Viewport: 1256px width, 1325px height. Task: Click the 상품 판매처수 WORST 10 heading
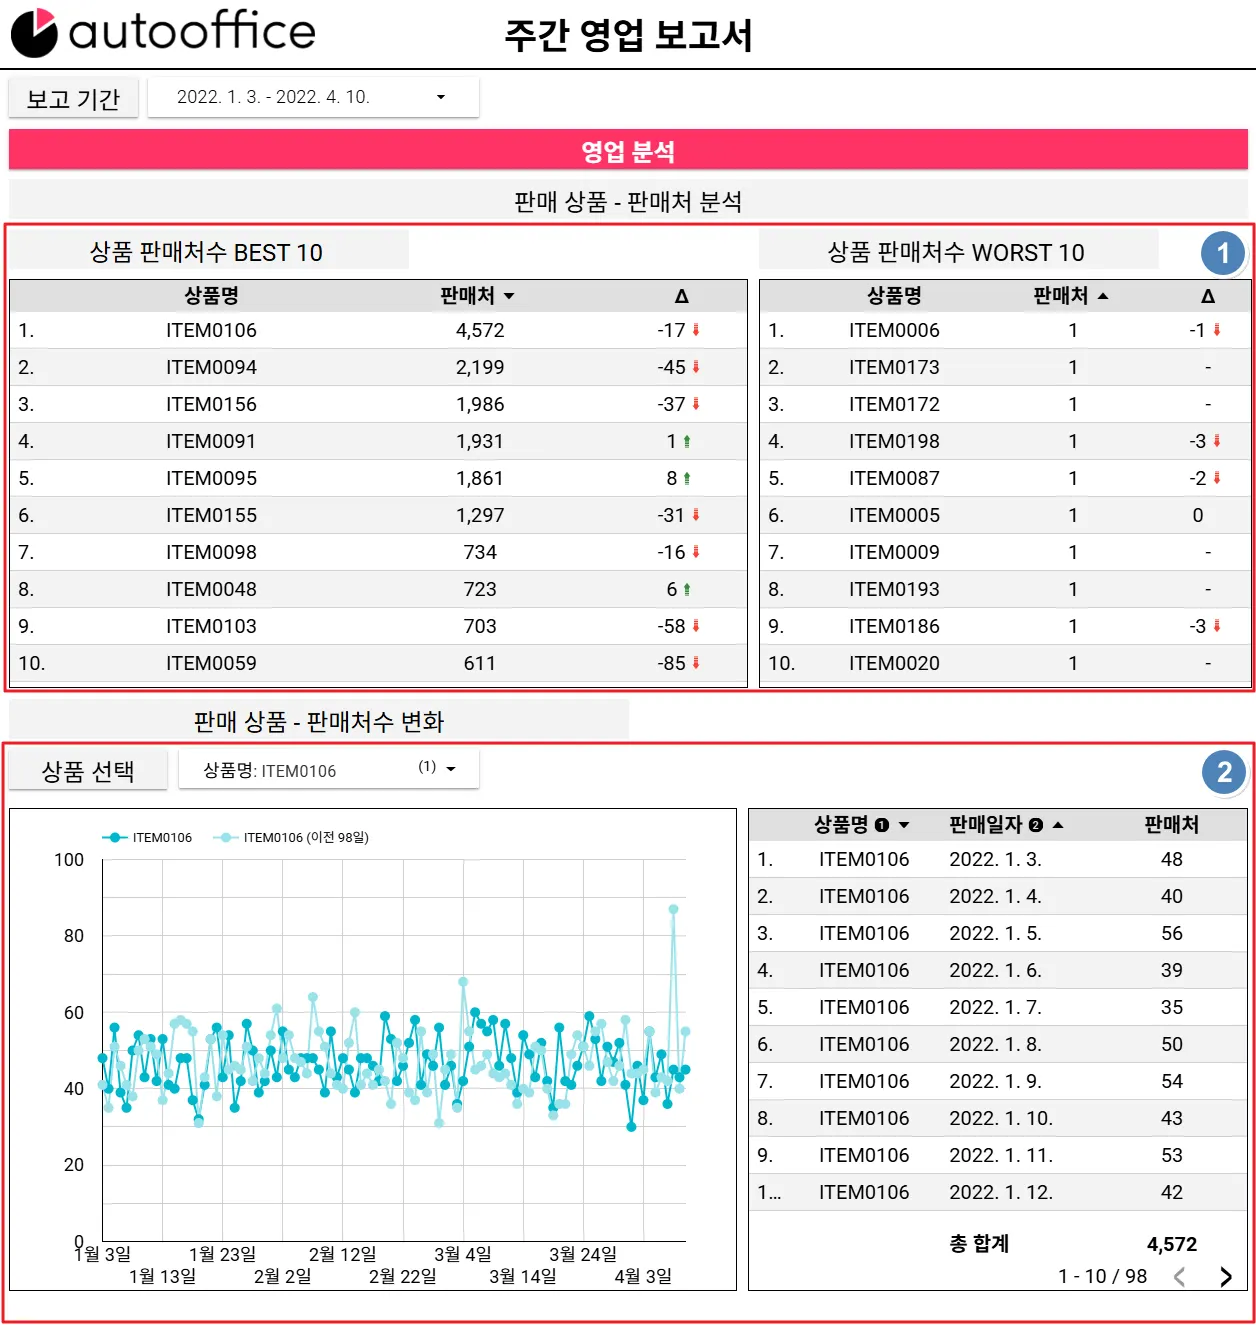pos(956,252)
